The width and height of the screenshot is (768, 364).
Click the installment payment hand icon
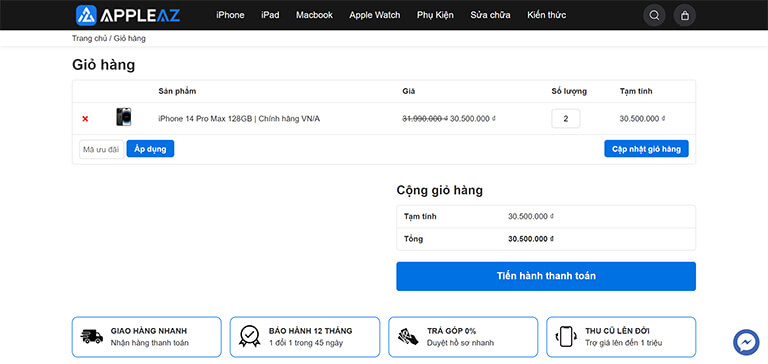[x=408, y=337]
